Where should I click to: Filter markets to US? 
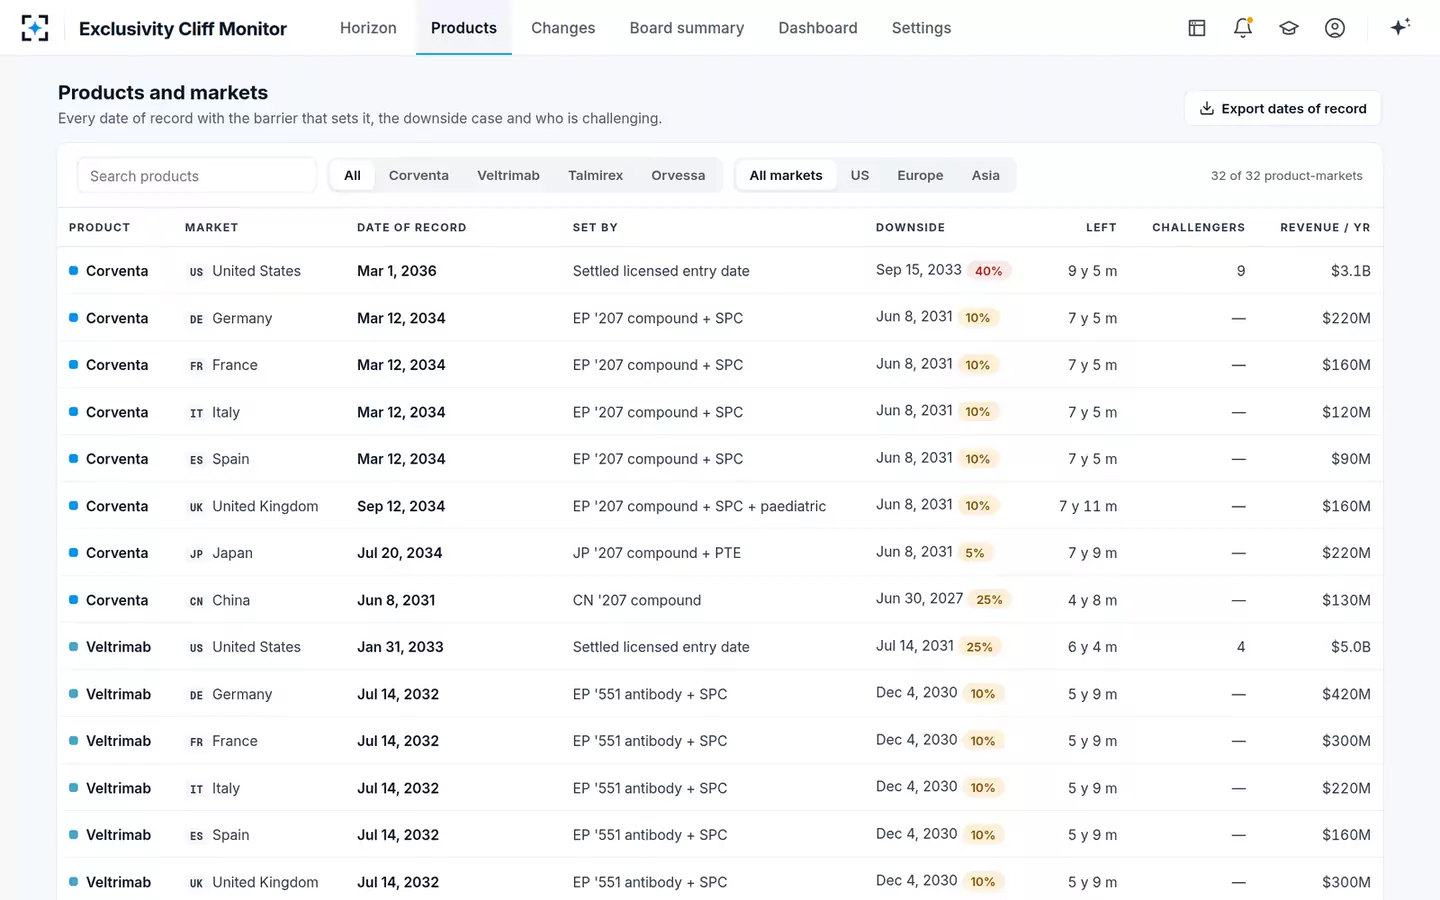[x=860, y=175]
